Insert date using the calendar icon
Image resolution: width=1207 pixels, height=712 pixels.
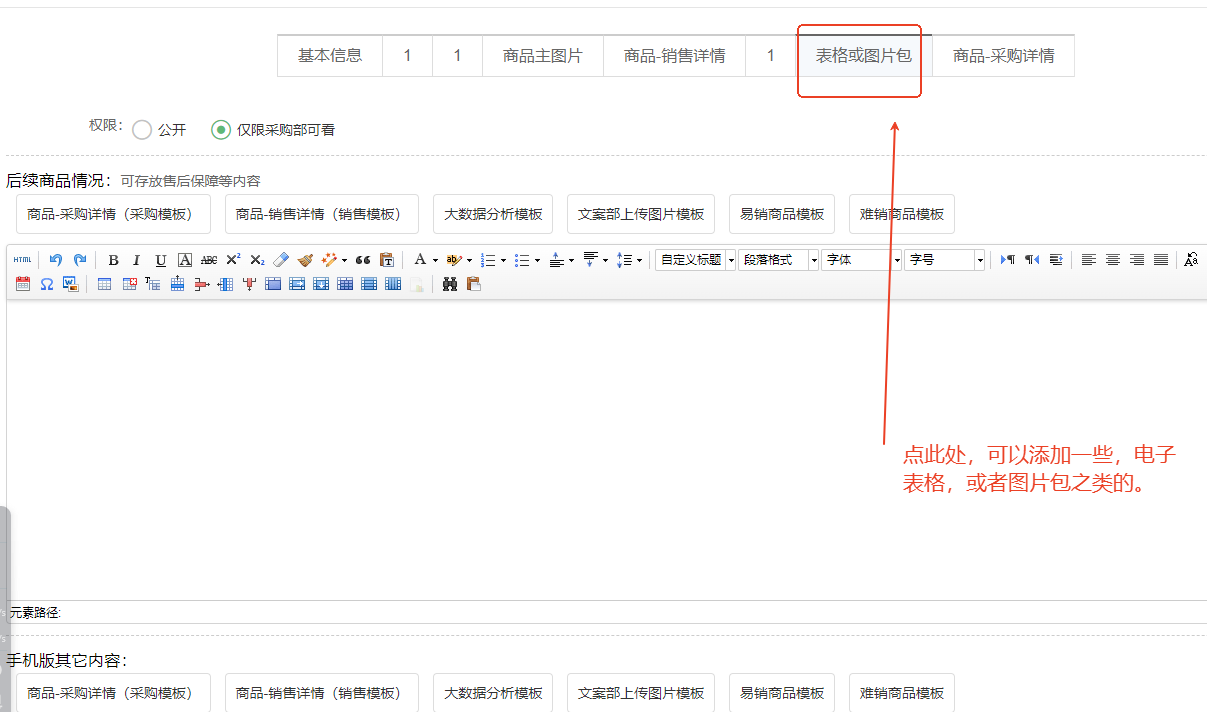[x=23, y=284]
